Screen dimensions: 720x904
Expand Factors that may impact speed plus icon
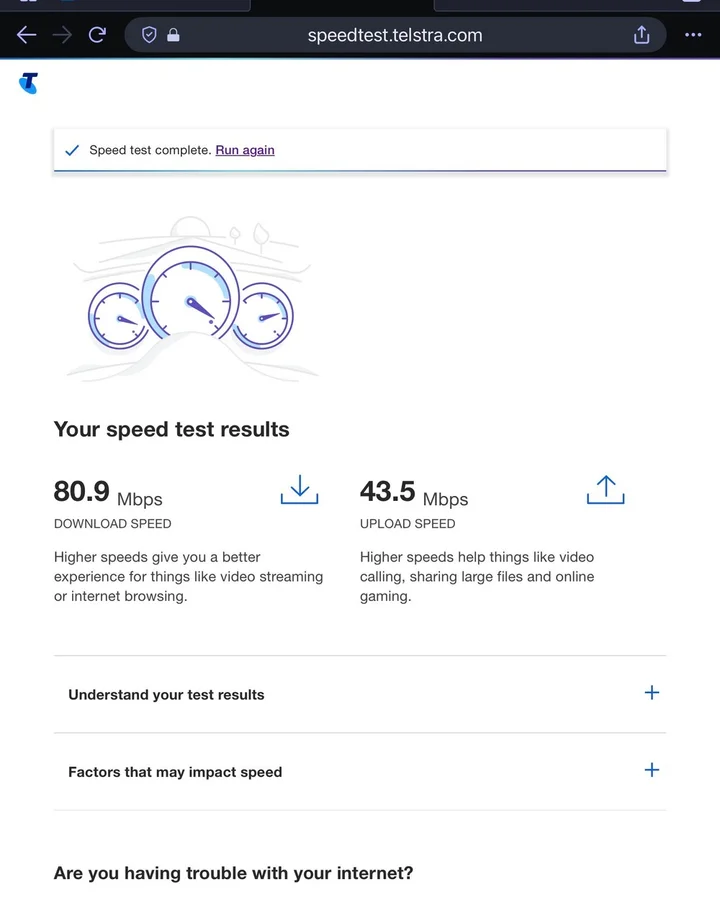(x=652, y=770)
